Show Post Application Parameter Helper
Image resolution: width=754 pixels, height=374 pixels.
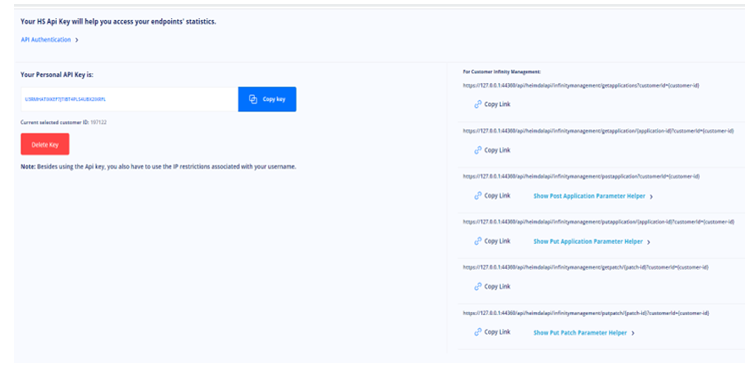pos(589,196)
